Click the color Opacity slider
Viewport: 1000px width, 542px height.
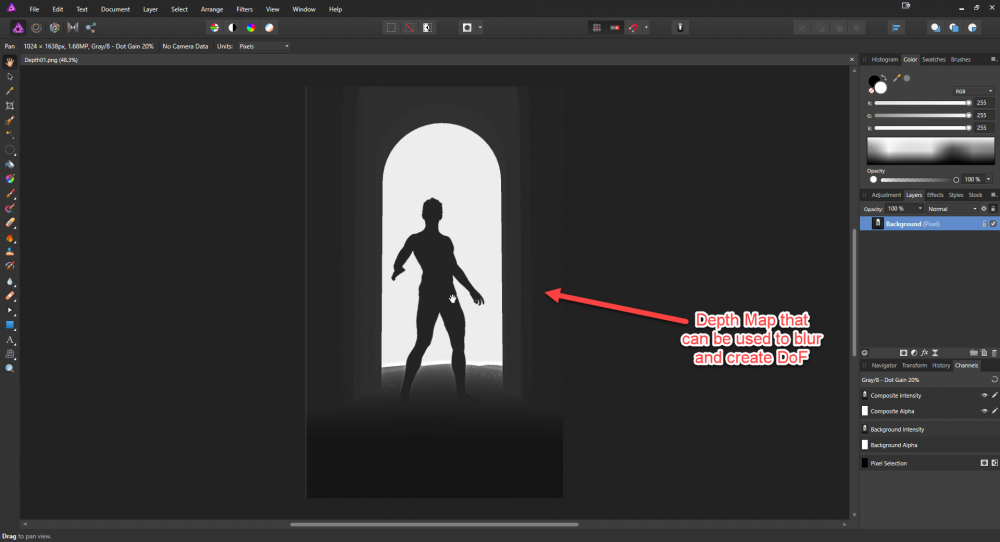(915, 179)
